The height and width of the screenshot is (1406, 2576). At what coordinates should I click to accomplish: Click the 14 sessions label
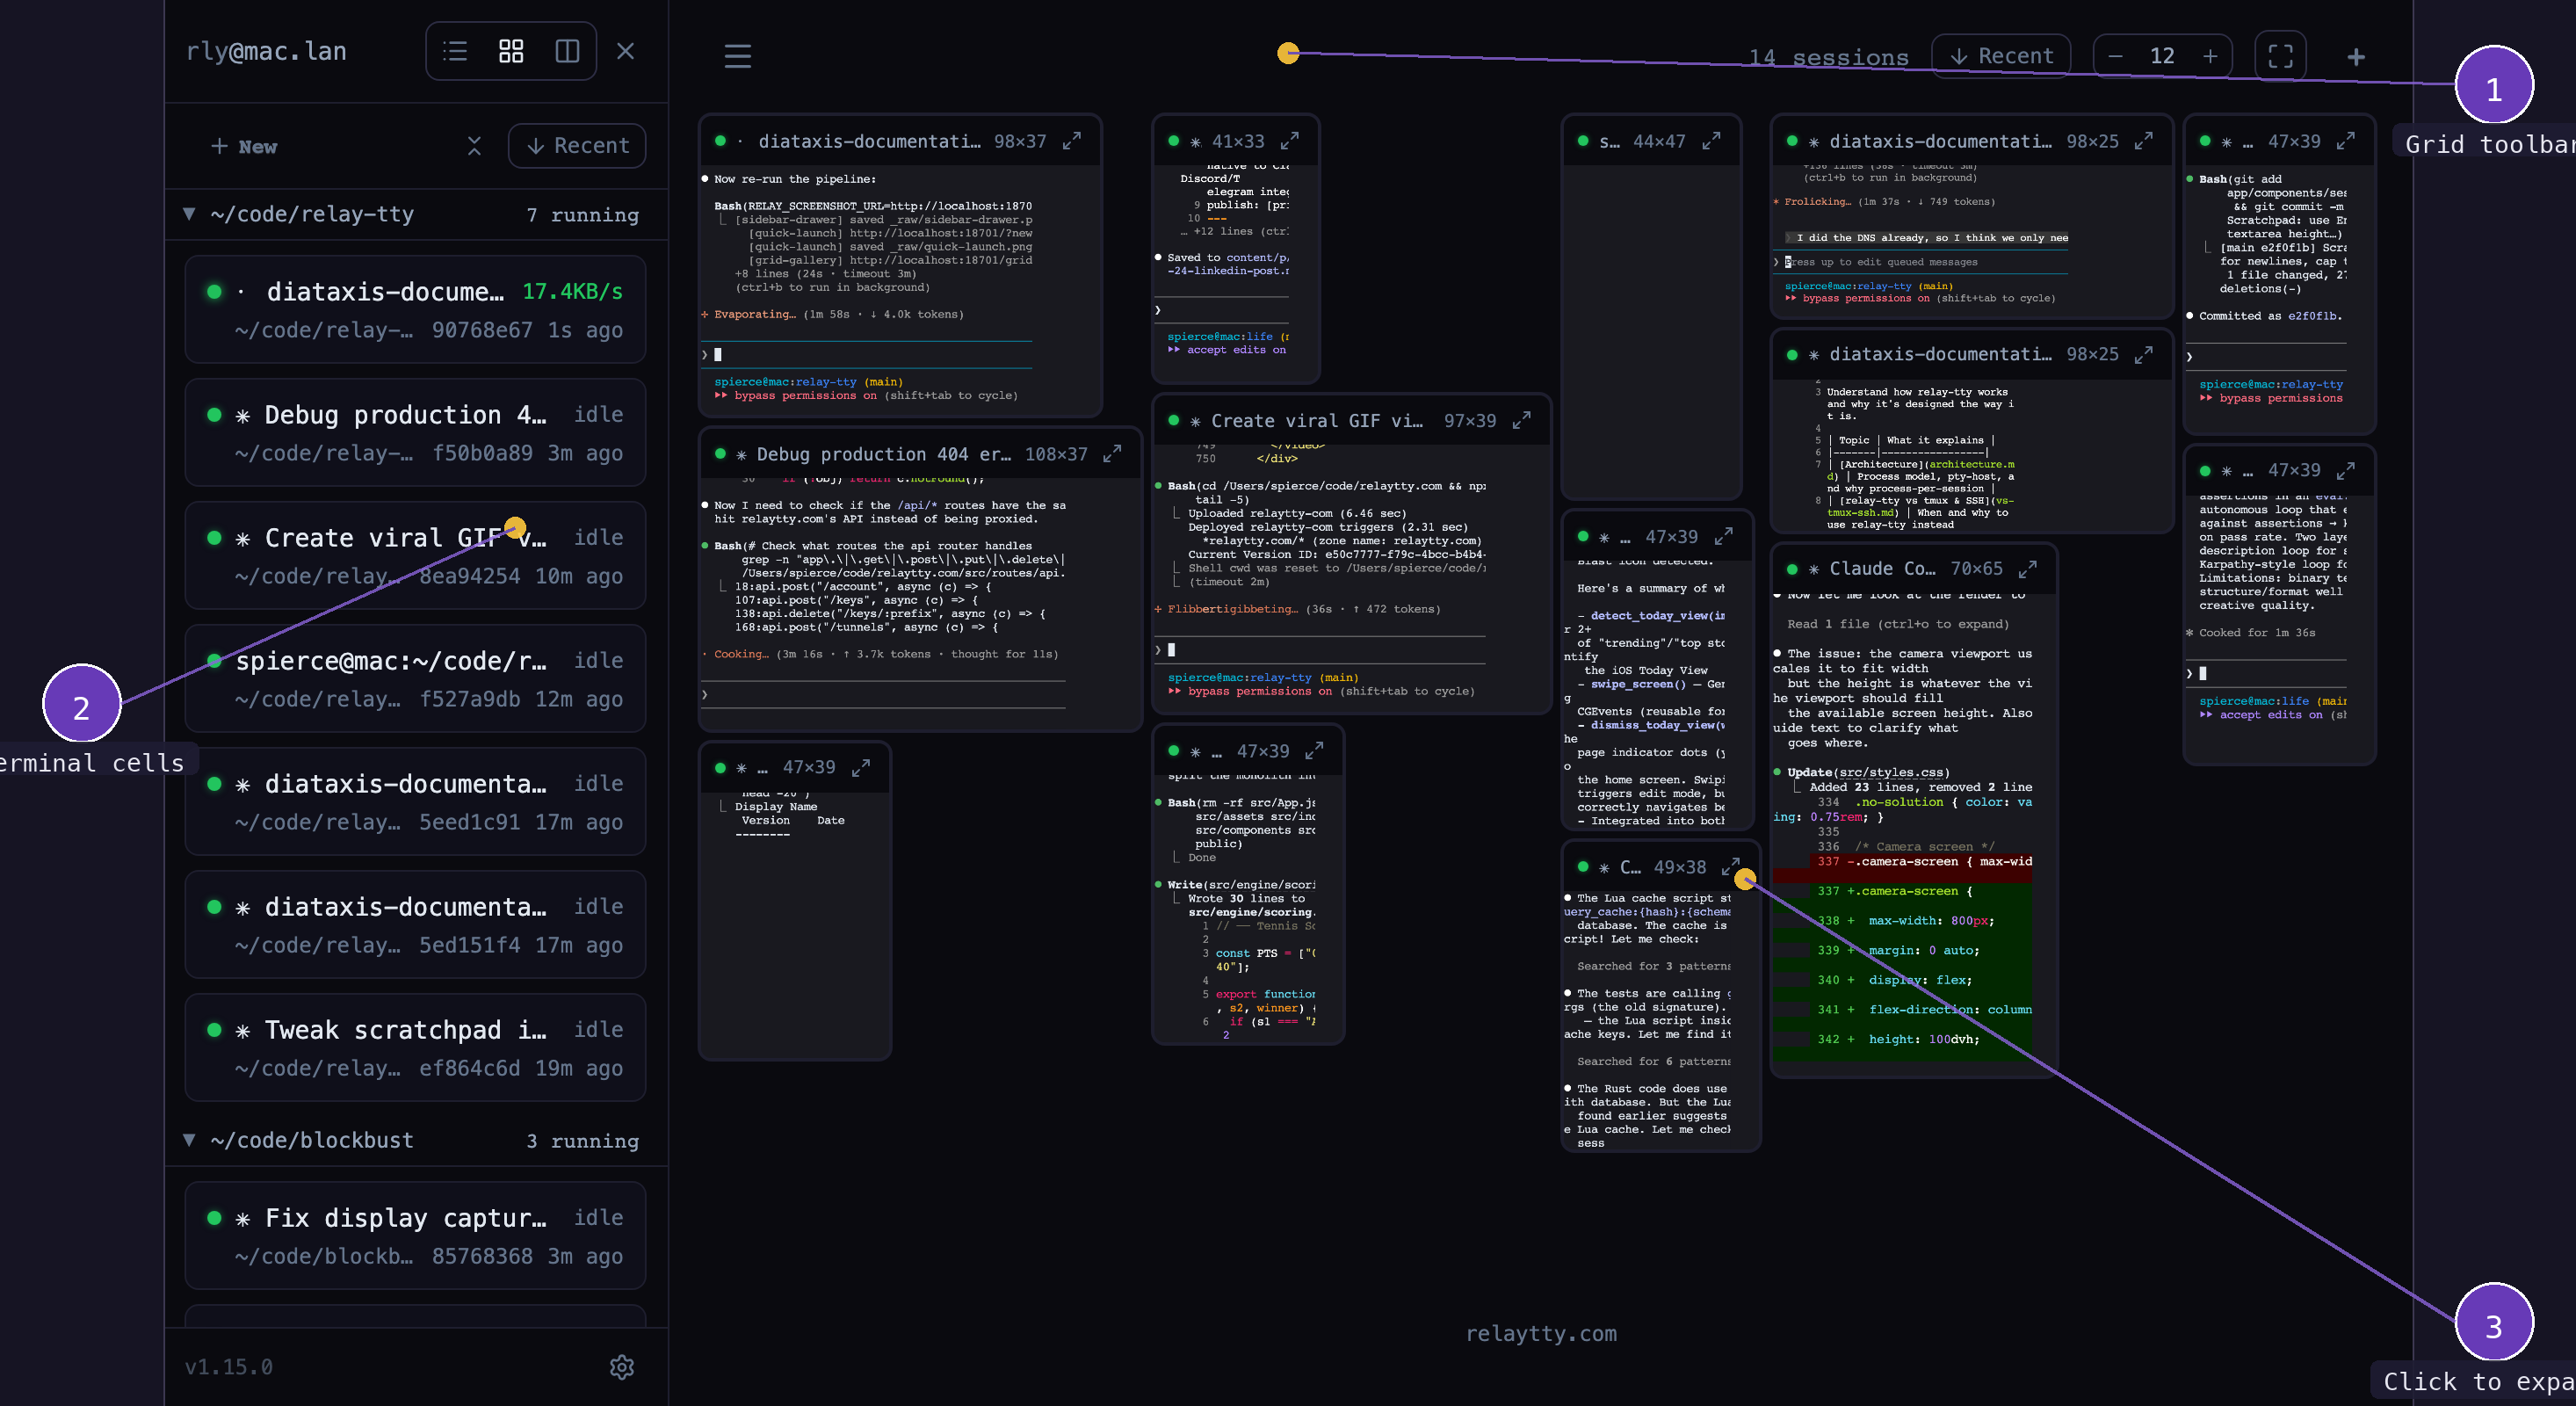(1828, 57)
